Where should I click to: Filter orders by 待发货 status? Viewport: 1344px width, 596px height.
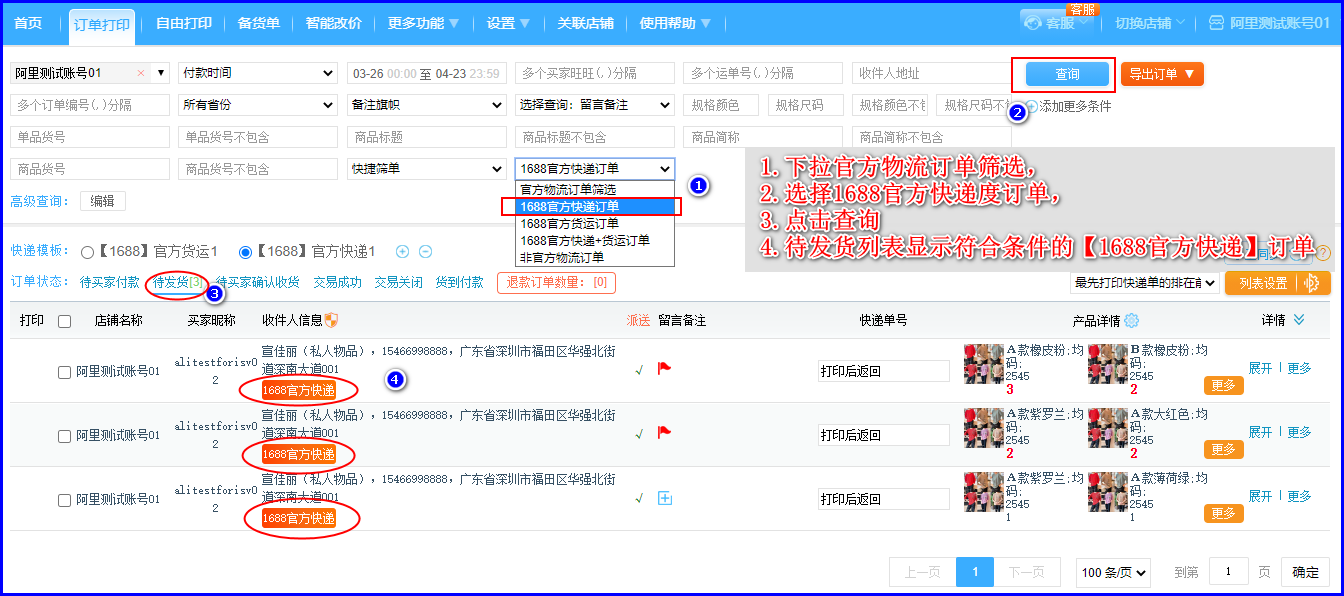tap(177, 283)
